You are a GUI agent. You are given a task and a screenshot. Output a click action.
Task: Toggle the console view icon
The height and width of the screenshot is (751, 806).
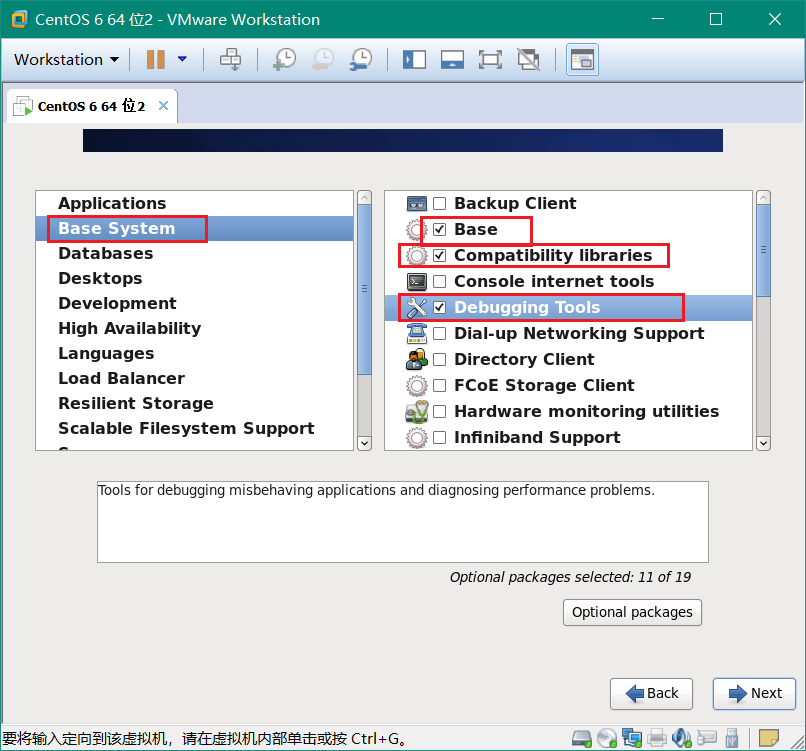tap(582, 60)
